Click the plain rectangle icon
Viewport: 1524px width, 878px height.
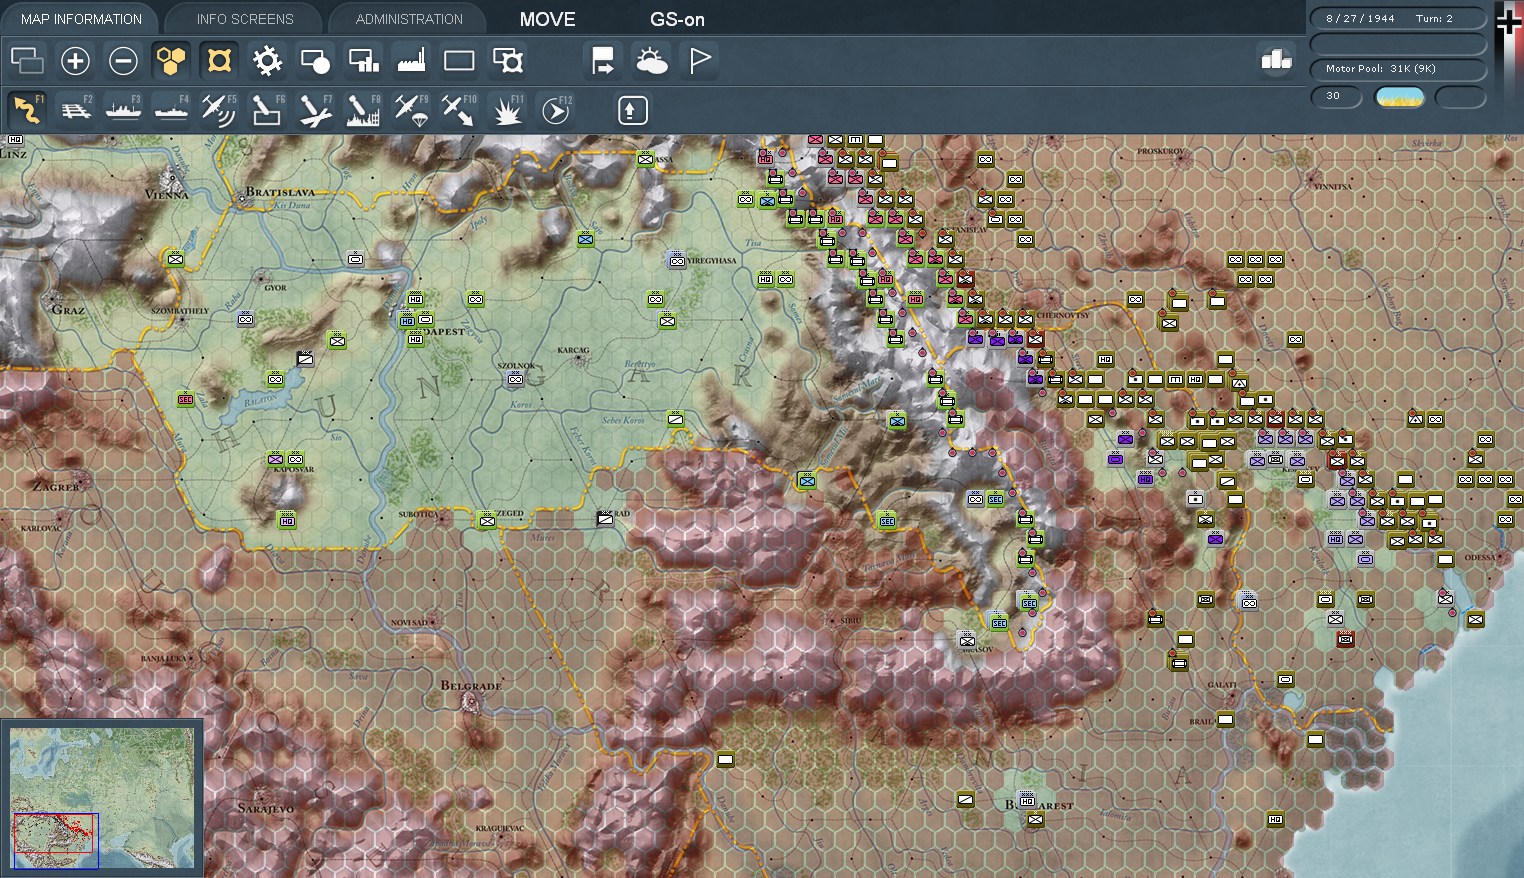459,61
